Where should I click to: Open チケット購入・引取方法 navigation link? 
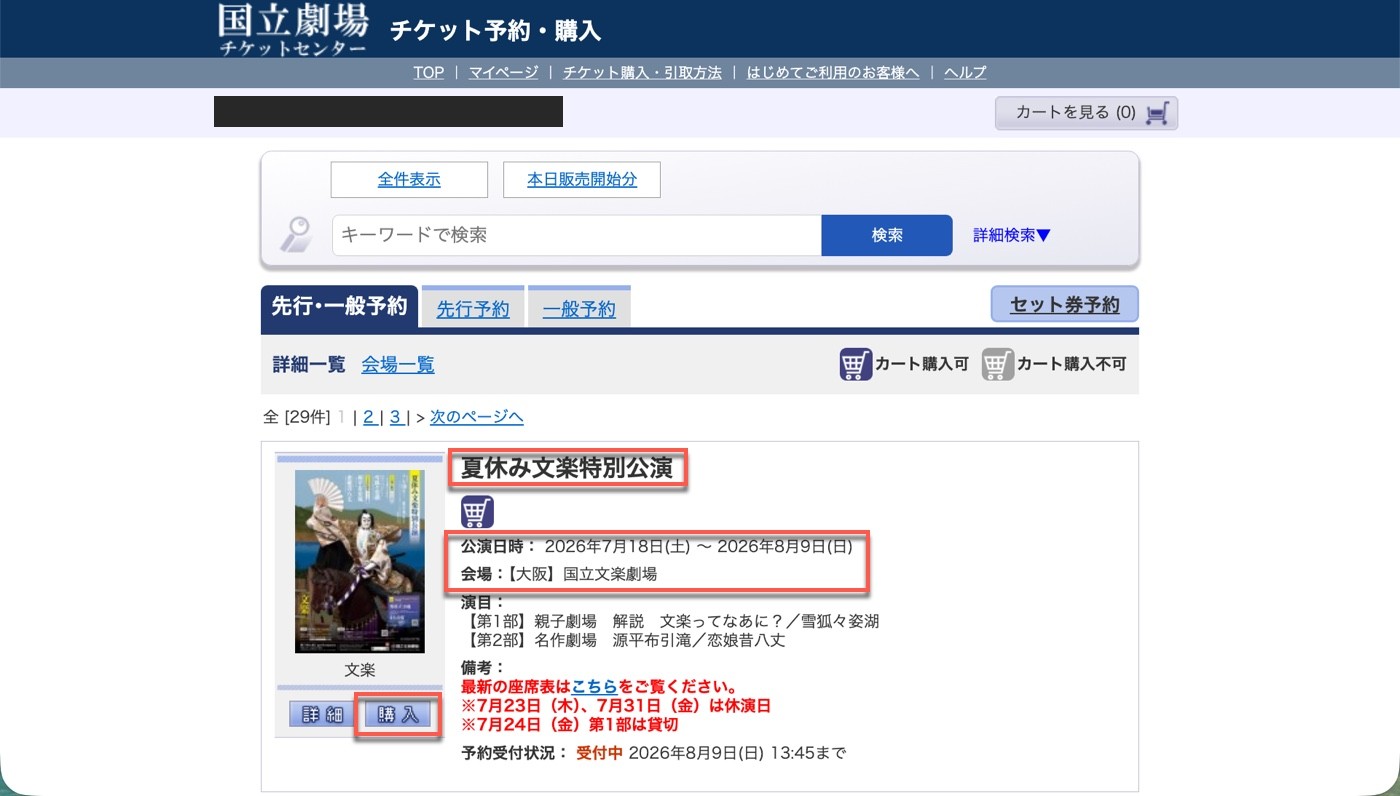[x=642, y=72]
